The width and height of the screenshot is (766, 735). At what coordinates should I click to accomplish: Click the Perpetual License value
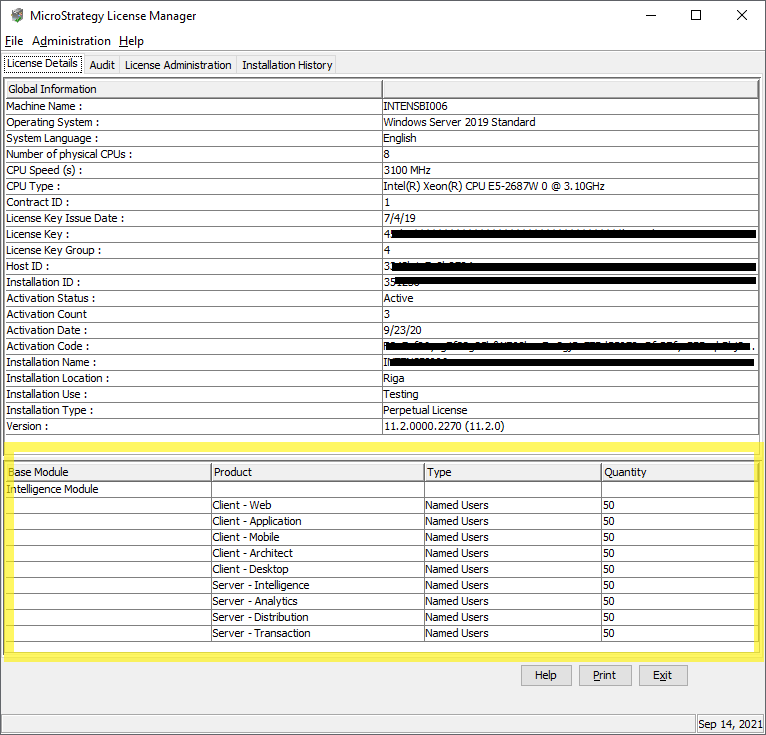pos(425,410)
